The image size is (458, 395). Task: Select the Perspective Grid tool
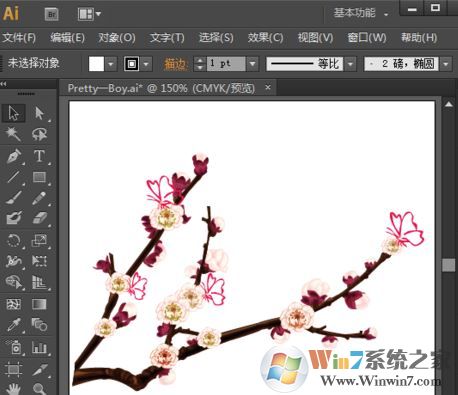[39, 282]
